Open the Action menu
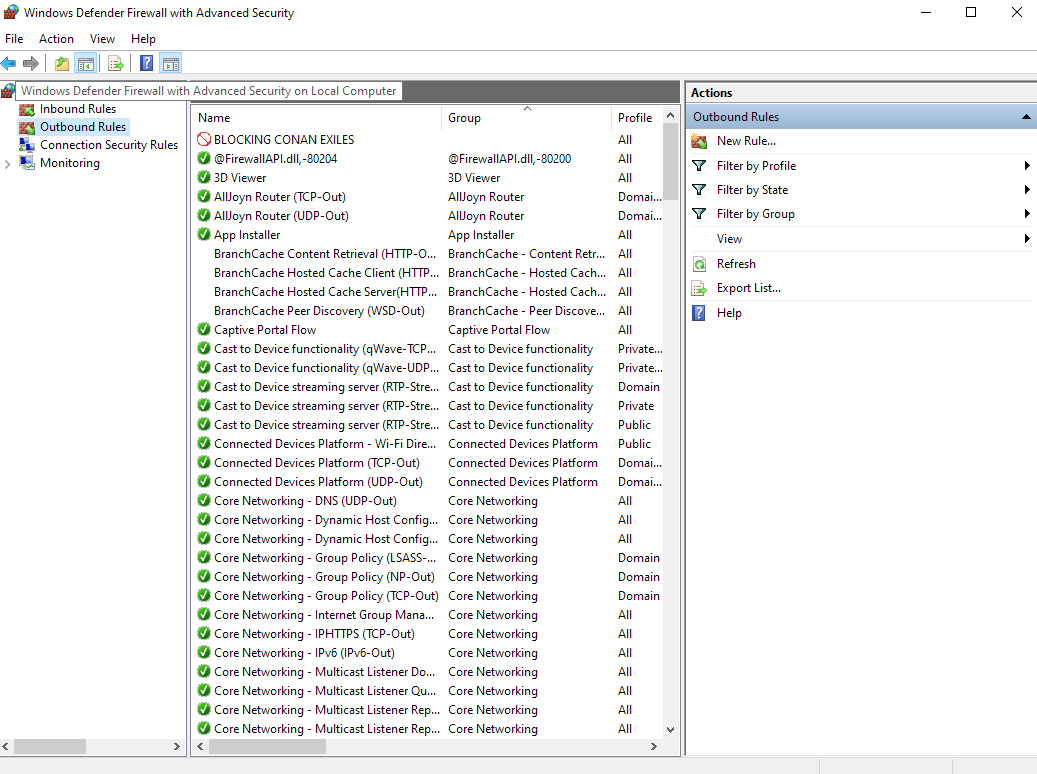This screenshot has height=774, width=1037. coord(56,39)
